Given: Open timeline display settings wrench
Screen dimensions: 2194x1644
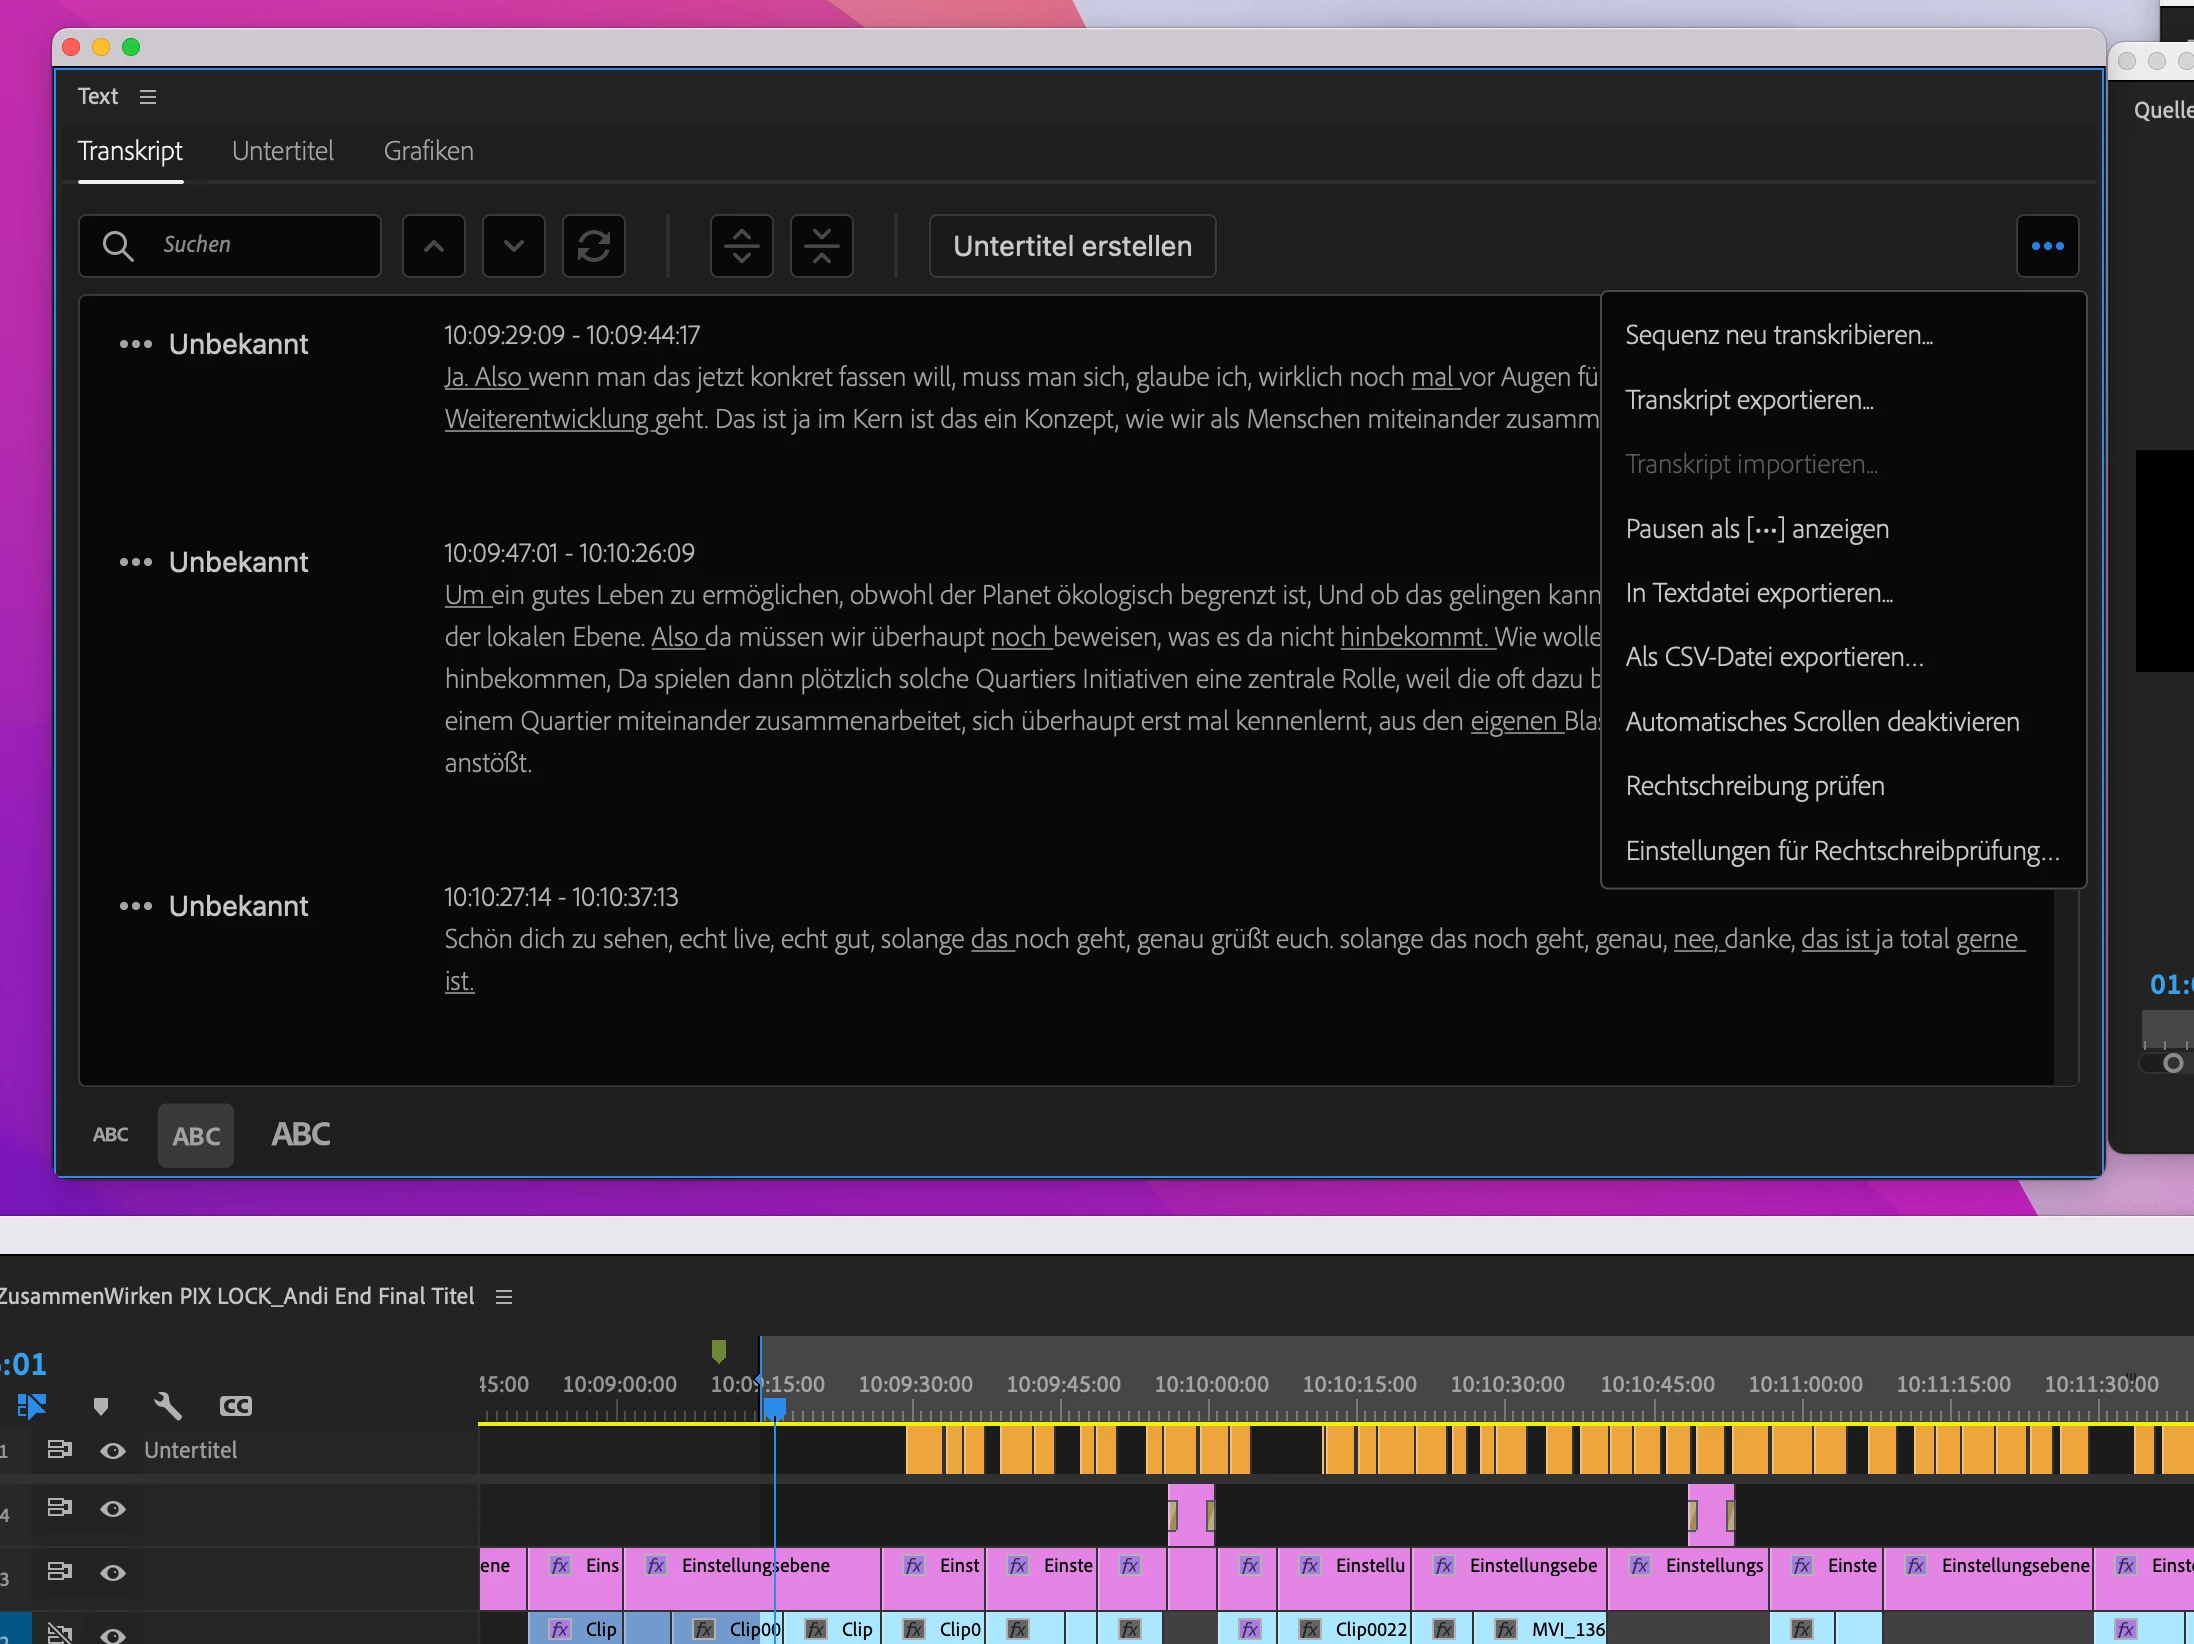Looking at the screenshot, I should [x=167, y=1406].
